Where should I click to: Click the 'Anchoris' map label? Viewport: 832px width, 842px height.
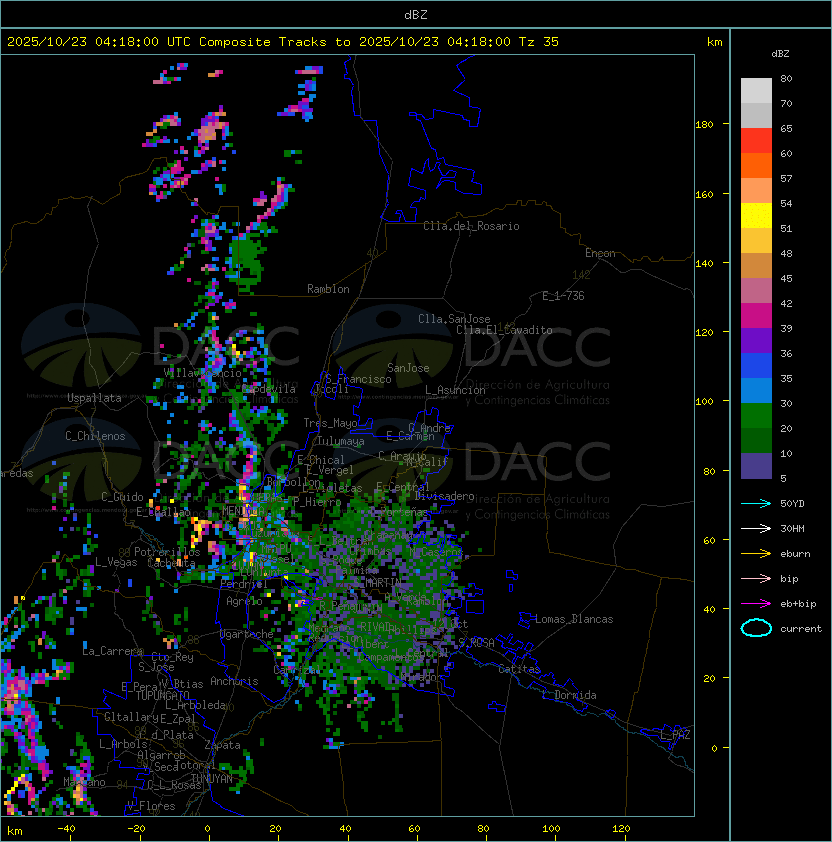(x=234, y=681)
